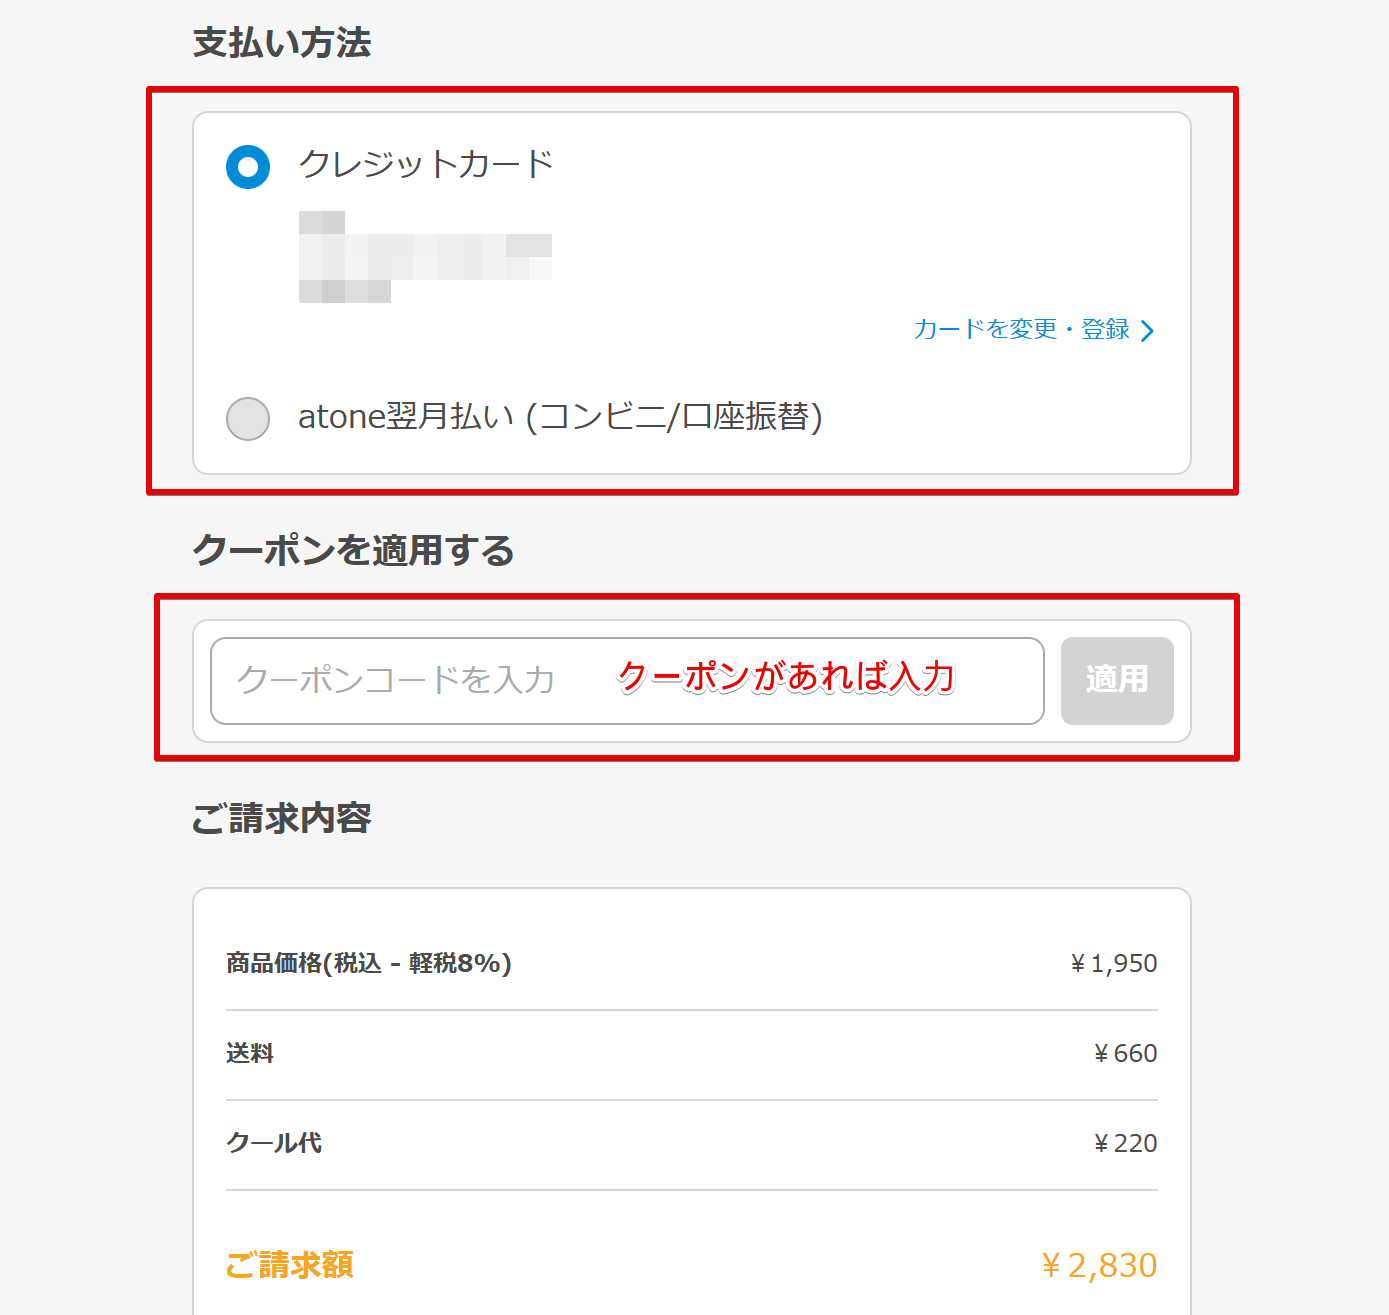Click the orange ご請求額 total label
Image resolution: width=1389 pixels, height=1315 pixels.
[x=290, y=1265]
